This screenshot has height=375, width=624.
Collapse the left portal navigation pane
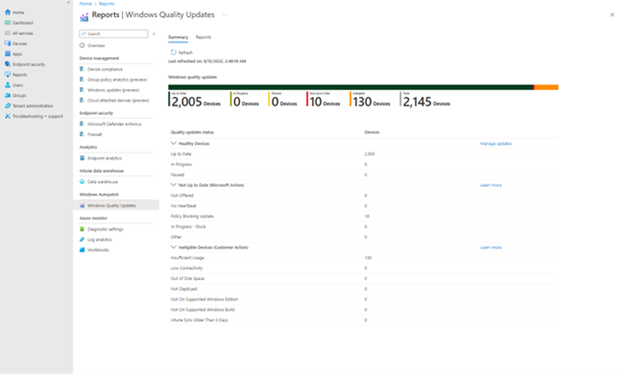[x=68, y=3]
